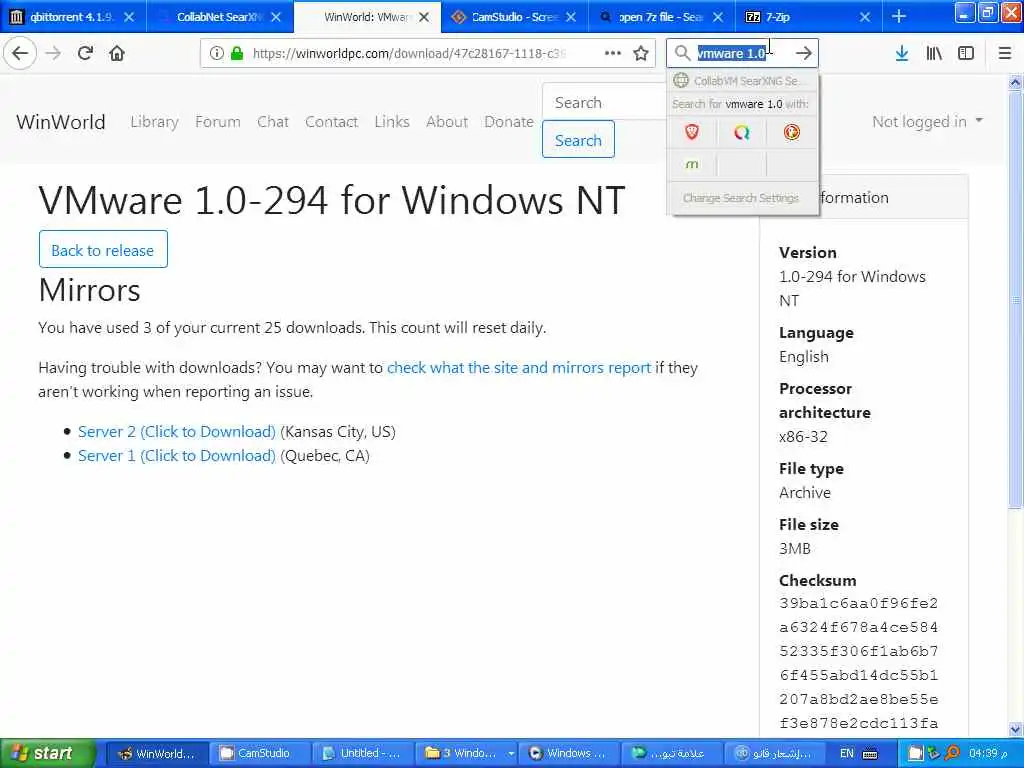Open the Windows Start menu
The height and width of the screenshot is (768, 1024).
coord(48,754)
